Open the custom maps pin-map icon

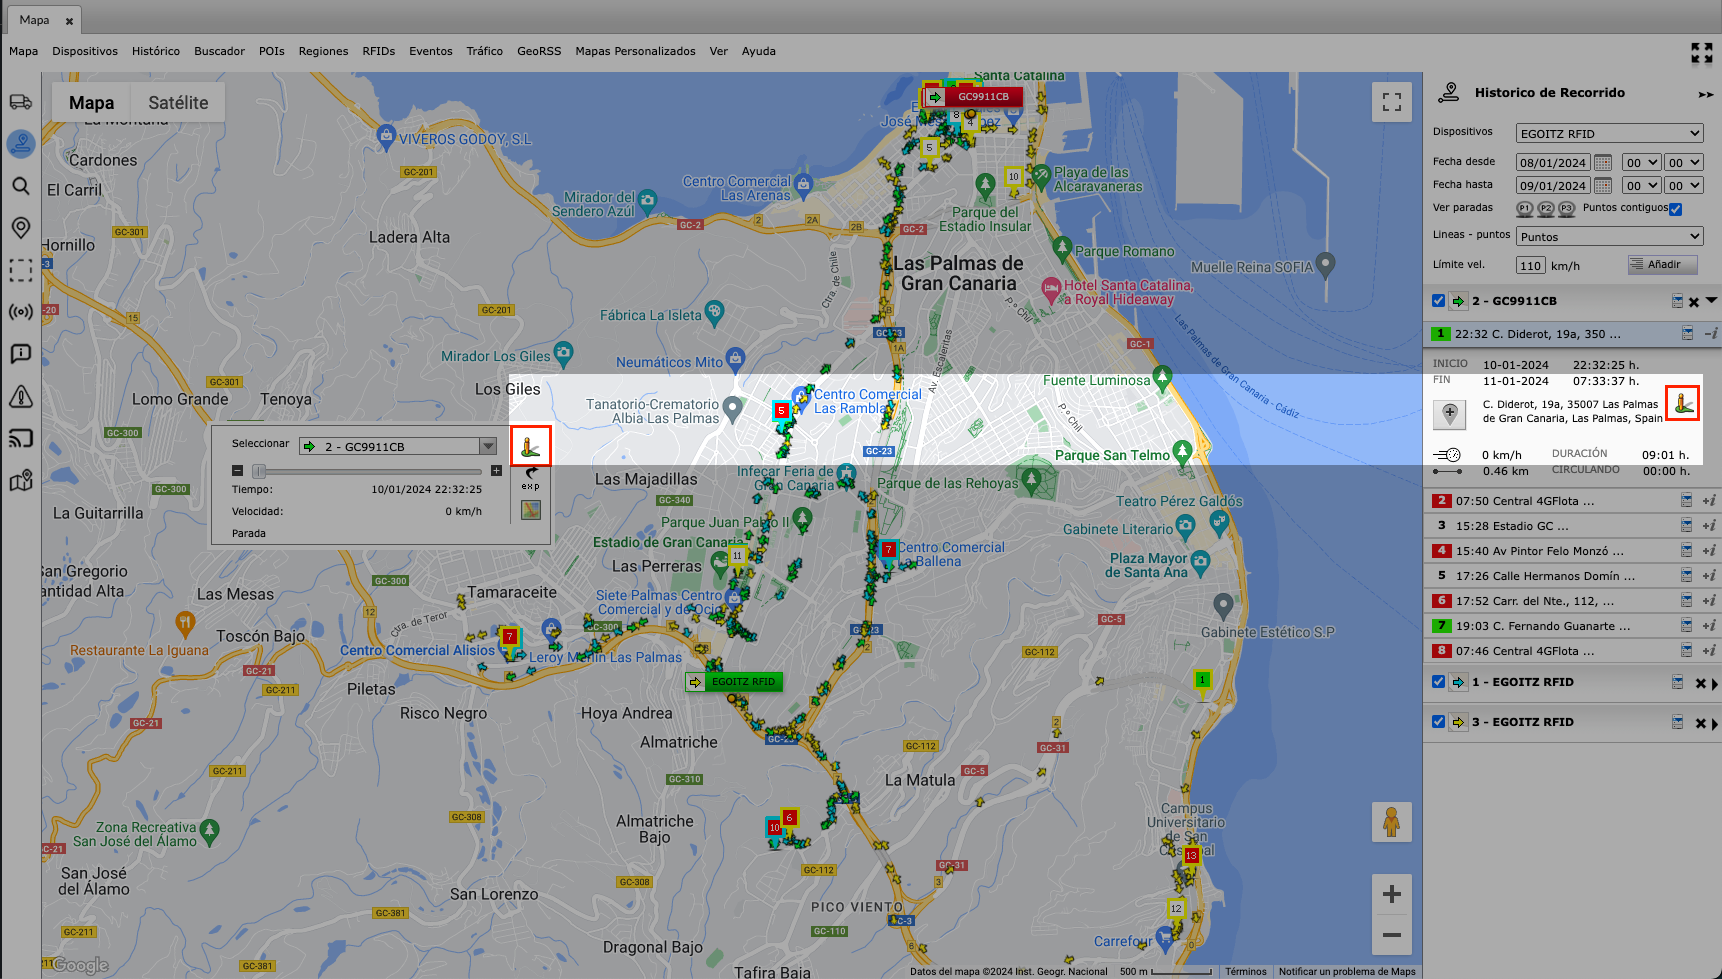tap(20, 481)
